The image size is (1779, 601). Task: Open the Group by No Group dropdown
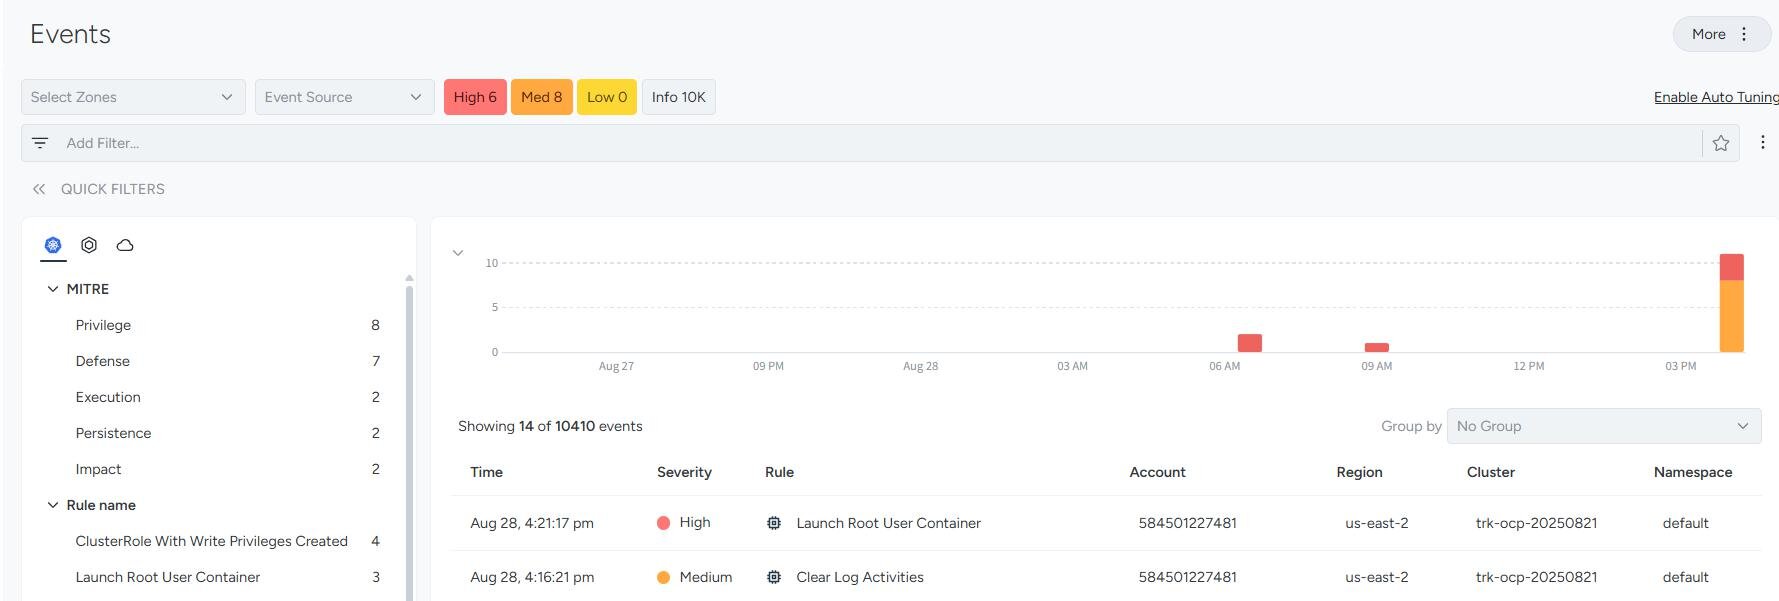click(x=1603, y=426)
